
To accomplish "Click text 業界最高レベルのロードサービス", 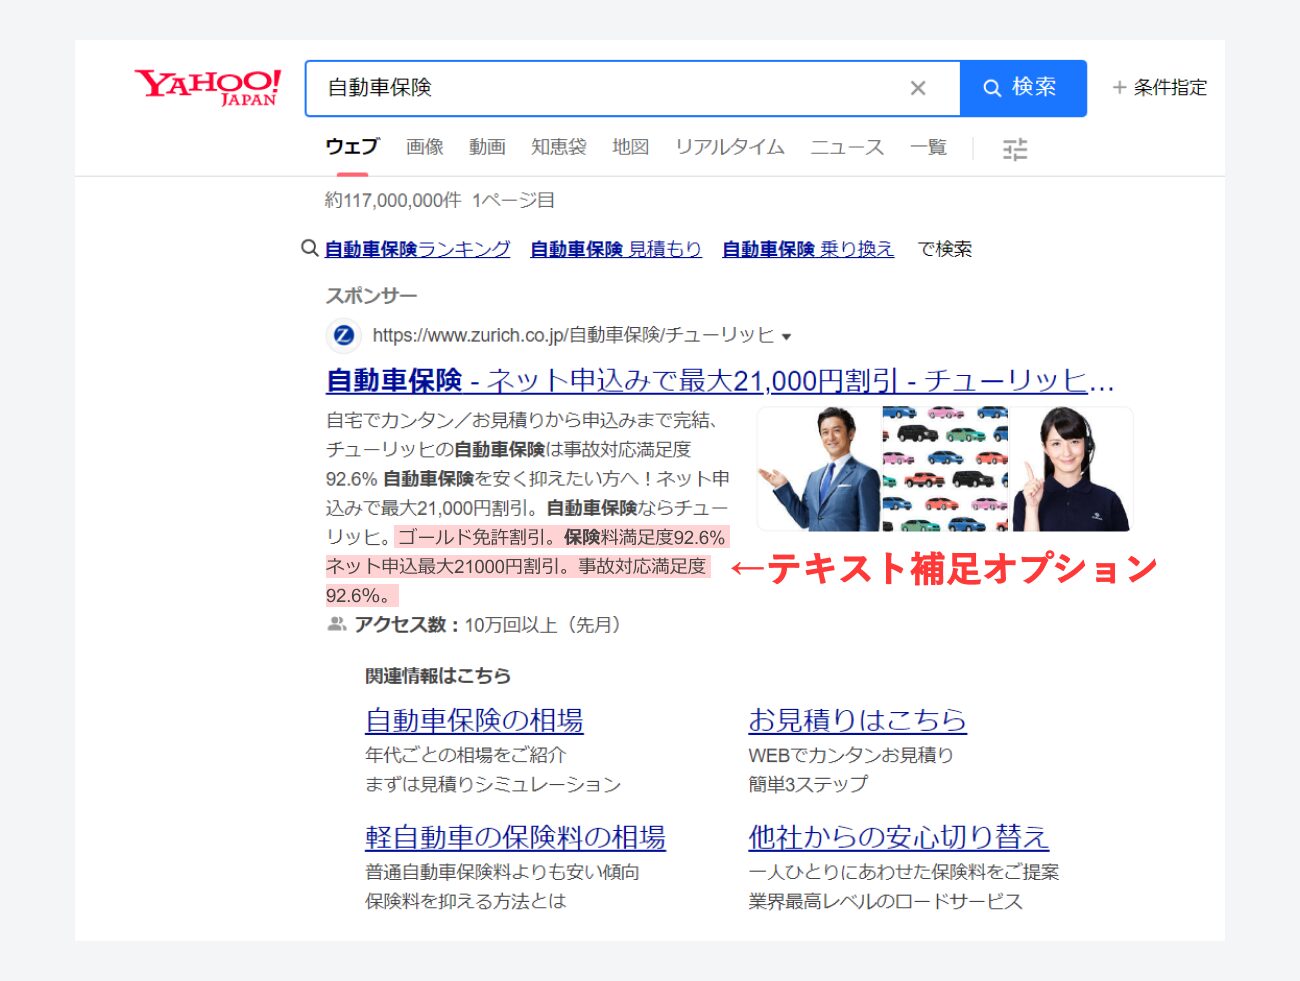I will [x=885, y=901].
